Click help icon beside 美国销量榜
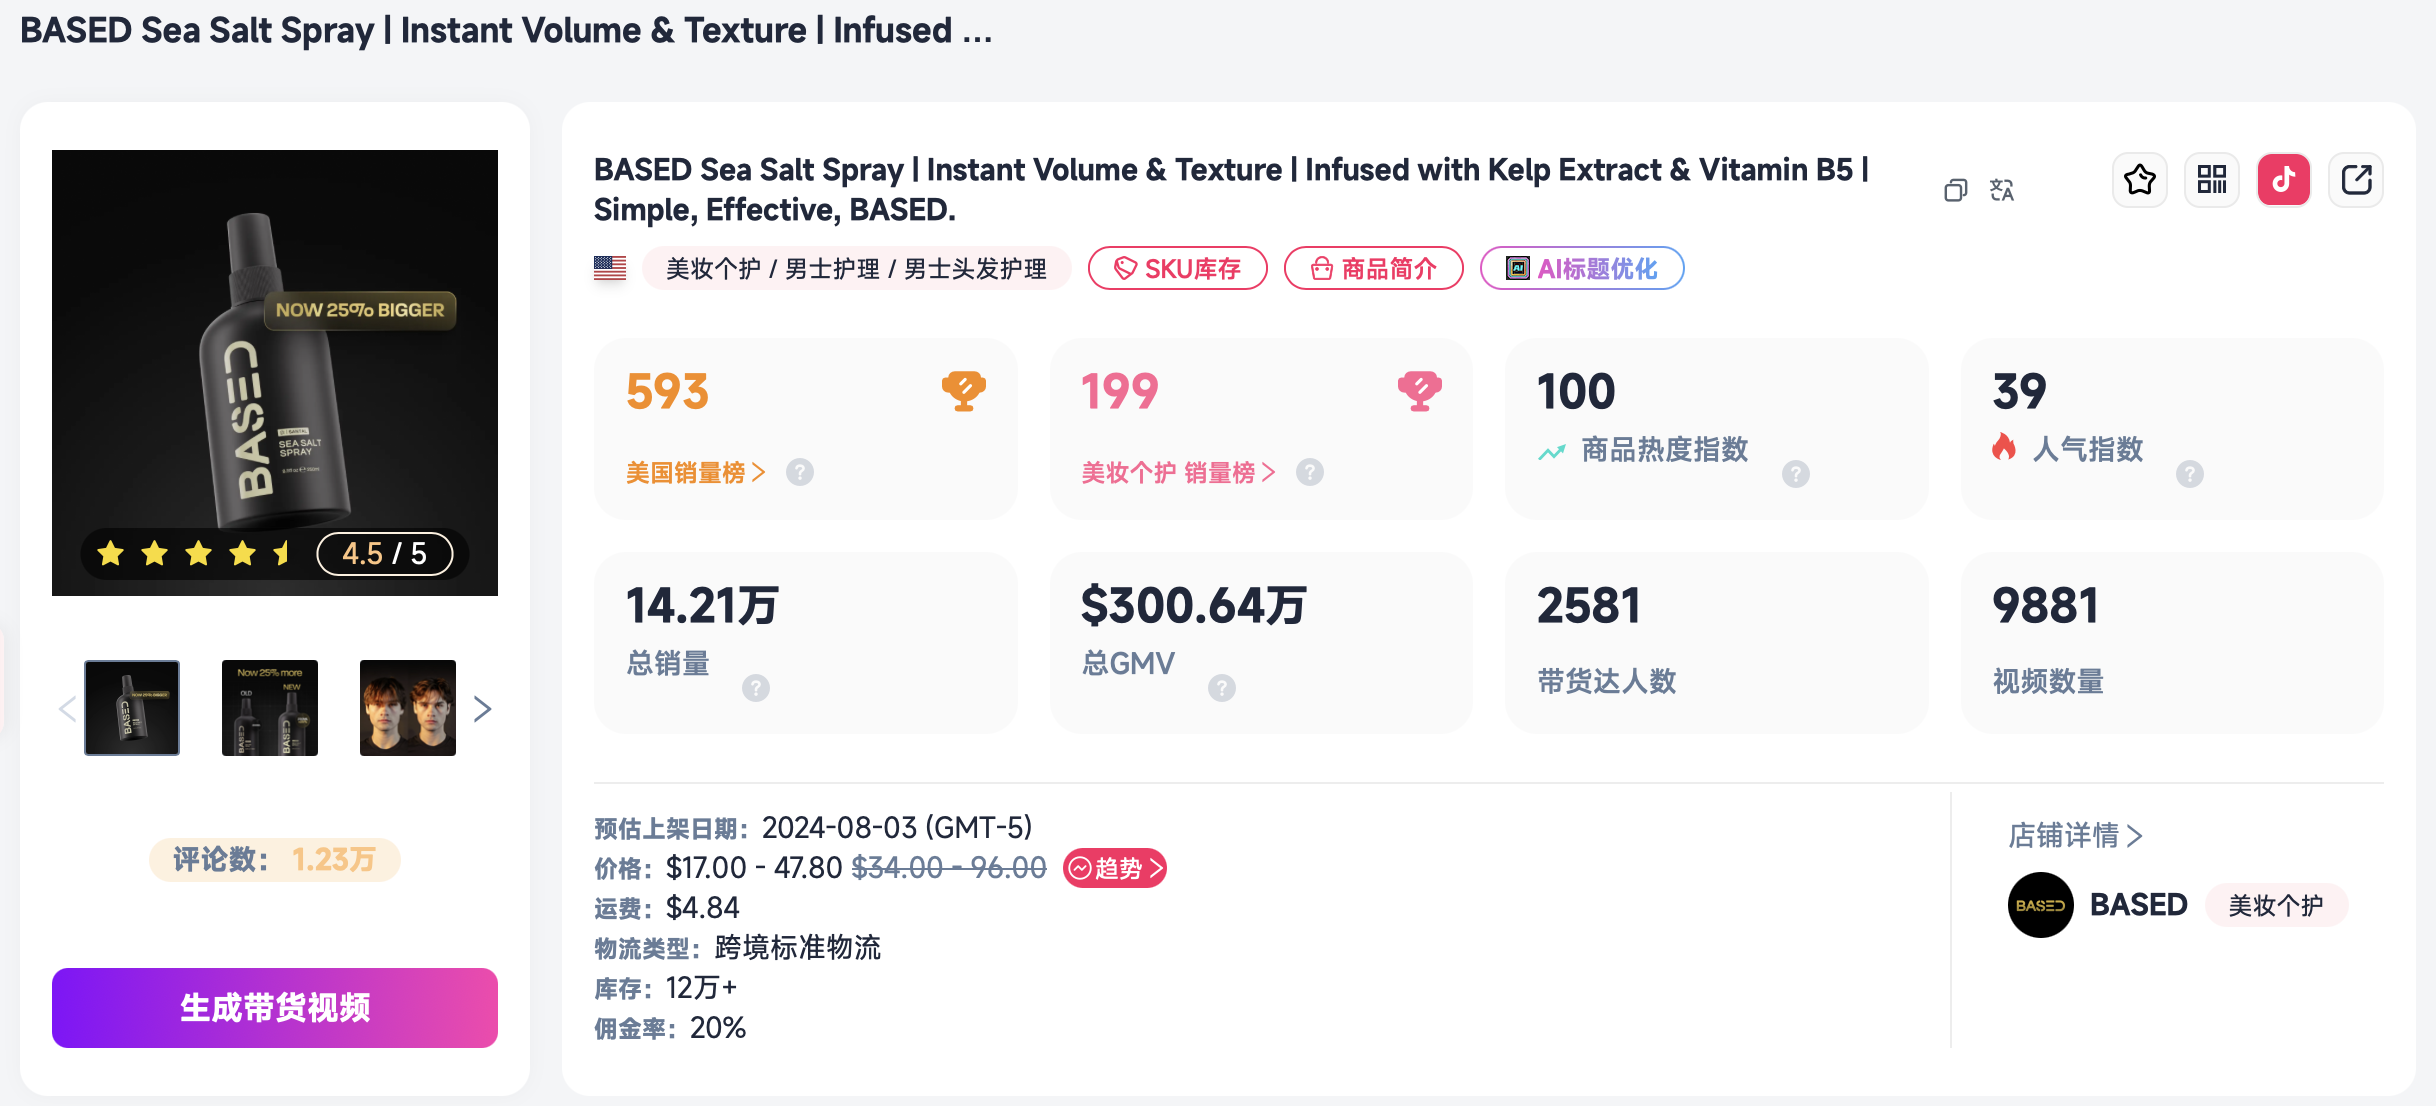This screenshot has height=1106, width=2436. 800,472
